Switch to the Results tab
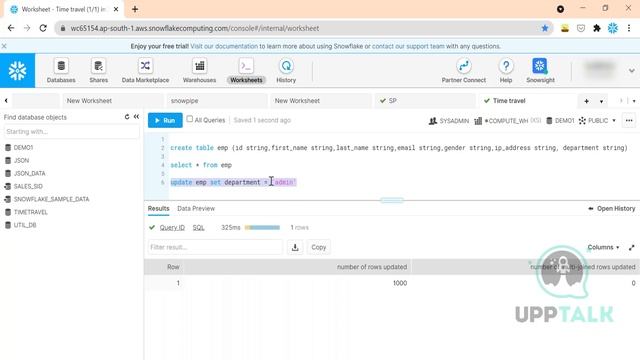This screenshot has width=640, height=360. click(158, 209)
